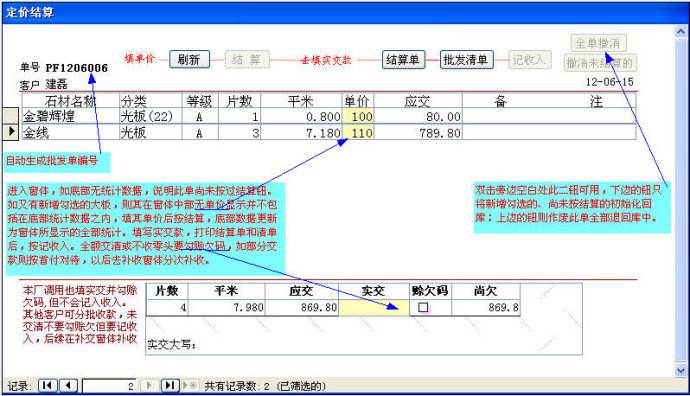Image resolution: width=690 pixels, height=396 pixels.
Task: Click the greyed-out 结算 button
Action: coord(246,59)
